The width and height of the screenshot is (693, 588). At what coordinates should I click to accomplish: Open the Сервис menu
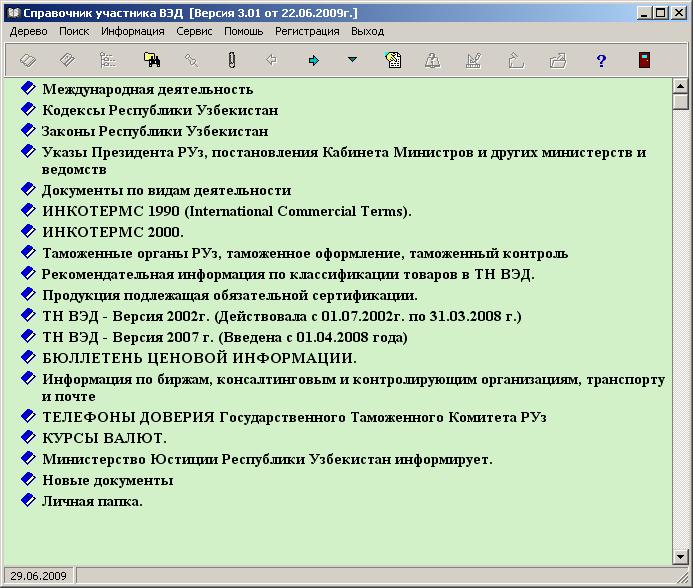[x=194, y=31]
